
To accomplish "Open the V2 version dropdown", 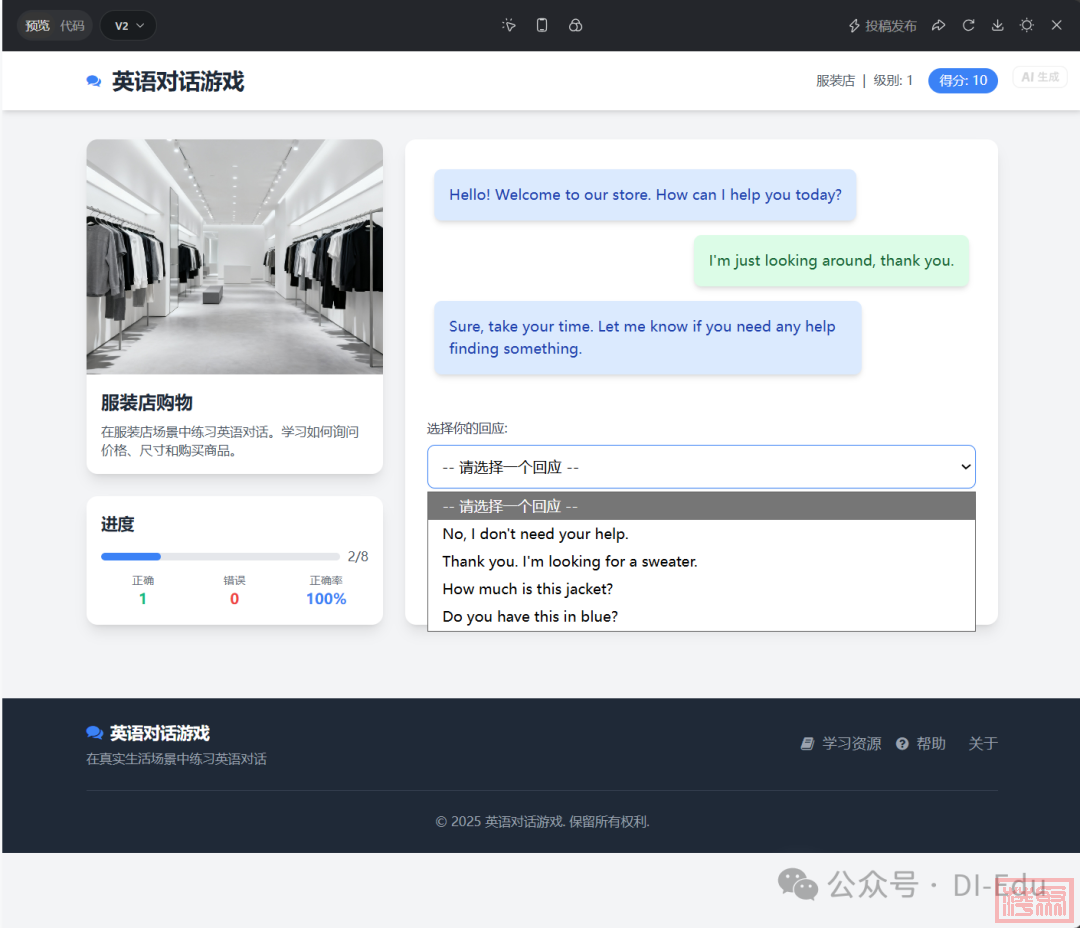I will point(129,26).
